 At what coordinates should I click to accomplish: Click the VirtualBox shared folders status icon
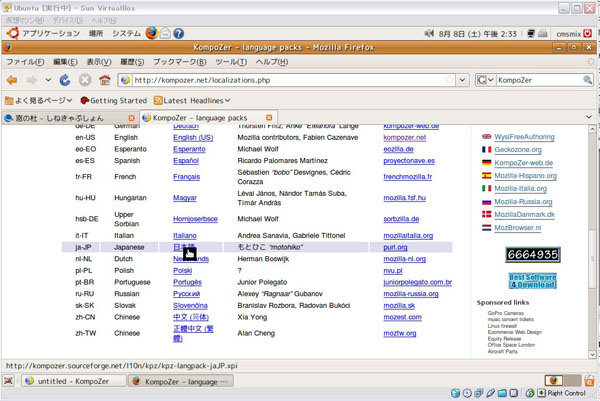pyautogui.click(x=502, y=393)
